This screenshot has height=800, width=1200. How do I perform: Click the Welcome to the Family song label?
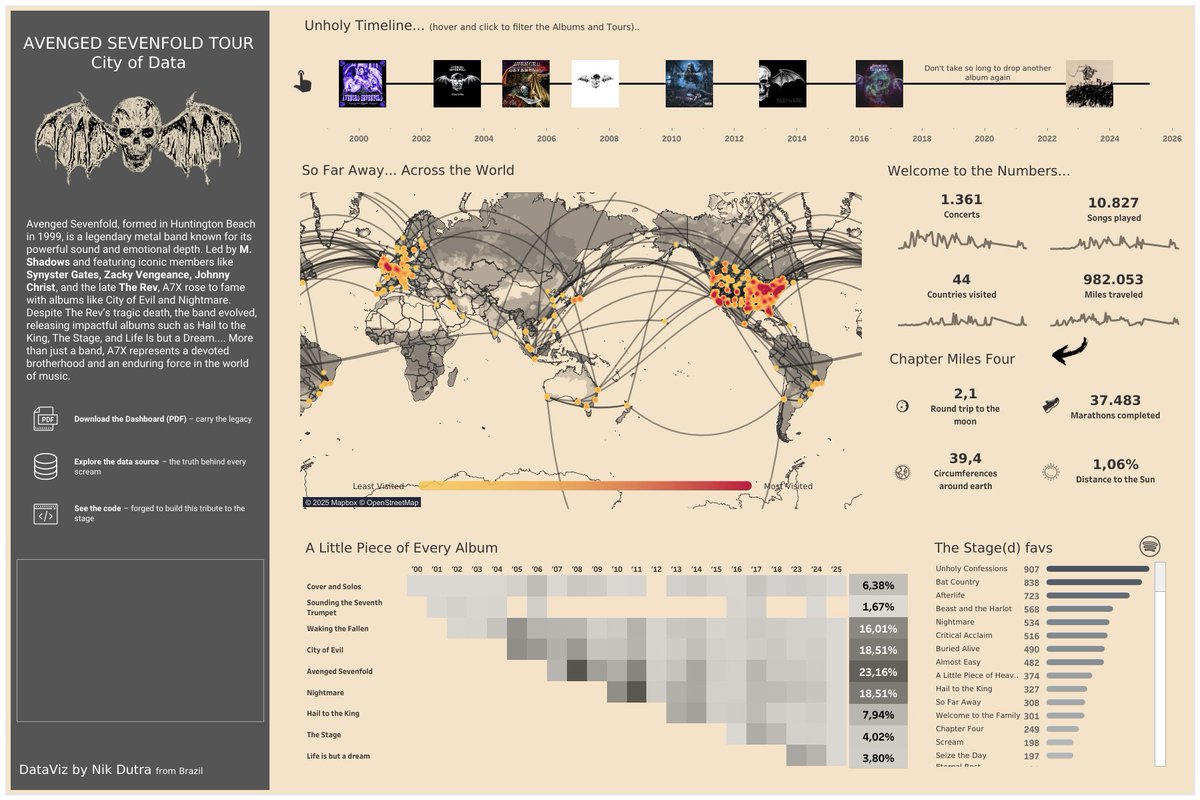click(x=978, y=716)
